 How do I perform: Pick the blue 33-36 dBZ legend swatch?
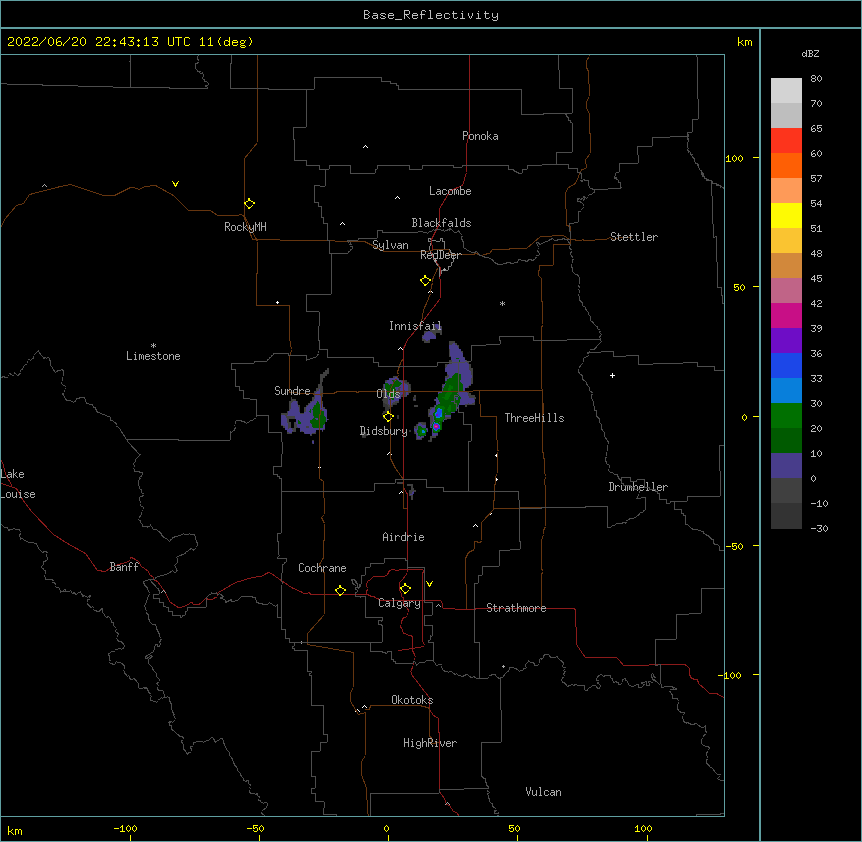[786, 365]
